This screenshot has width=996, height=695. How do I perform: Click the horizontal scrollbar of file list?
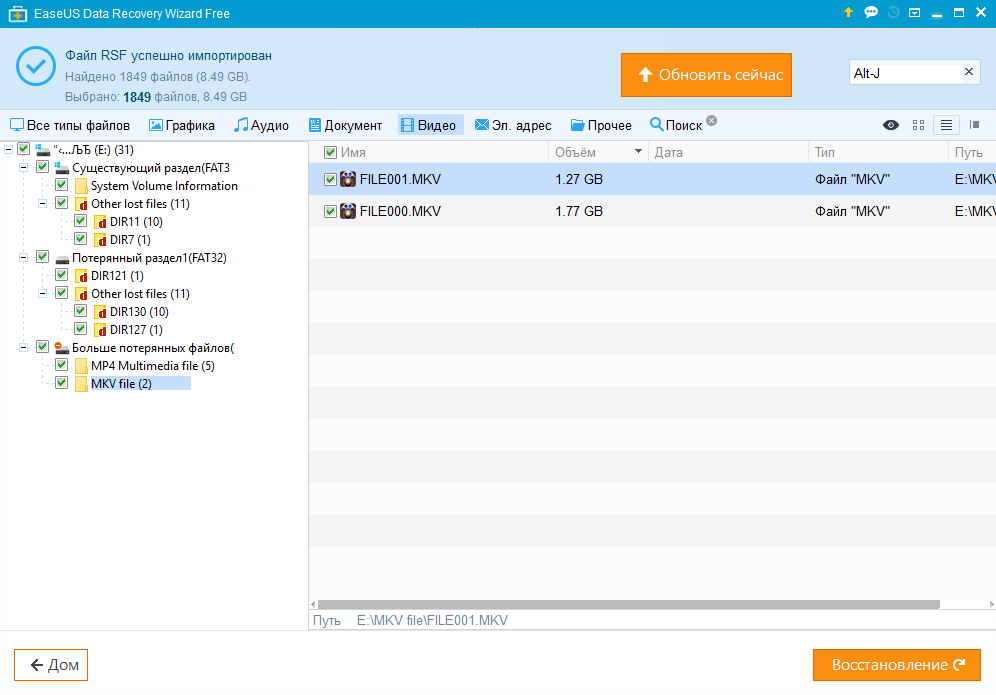coord(629,604)
